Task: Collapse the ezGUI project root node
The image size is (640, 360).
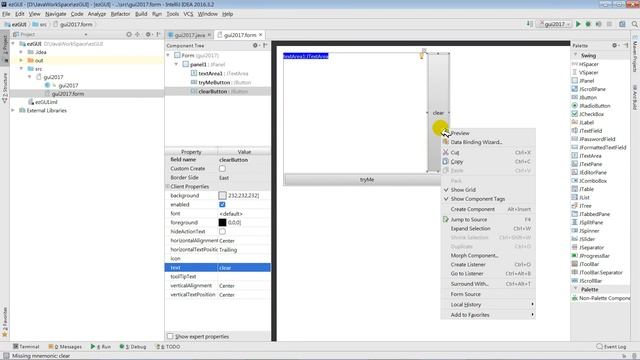Action: [13, 44]
